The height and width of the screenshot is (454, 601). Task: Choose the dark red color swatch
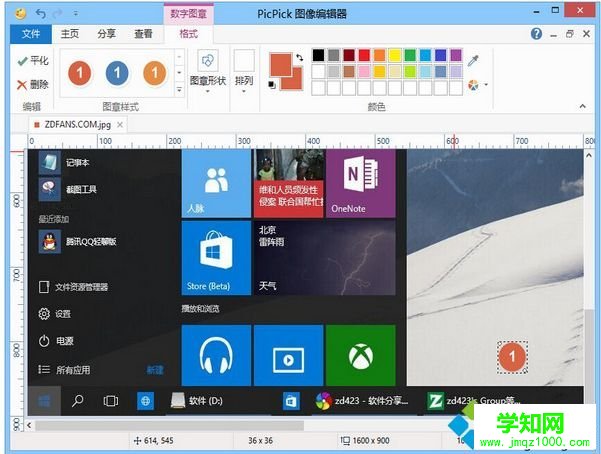[x=349, y=55]
